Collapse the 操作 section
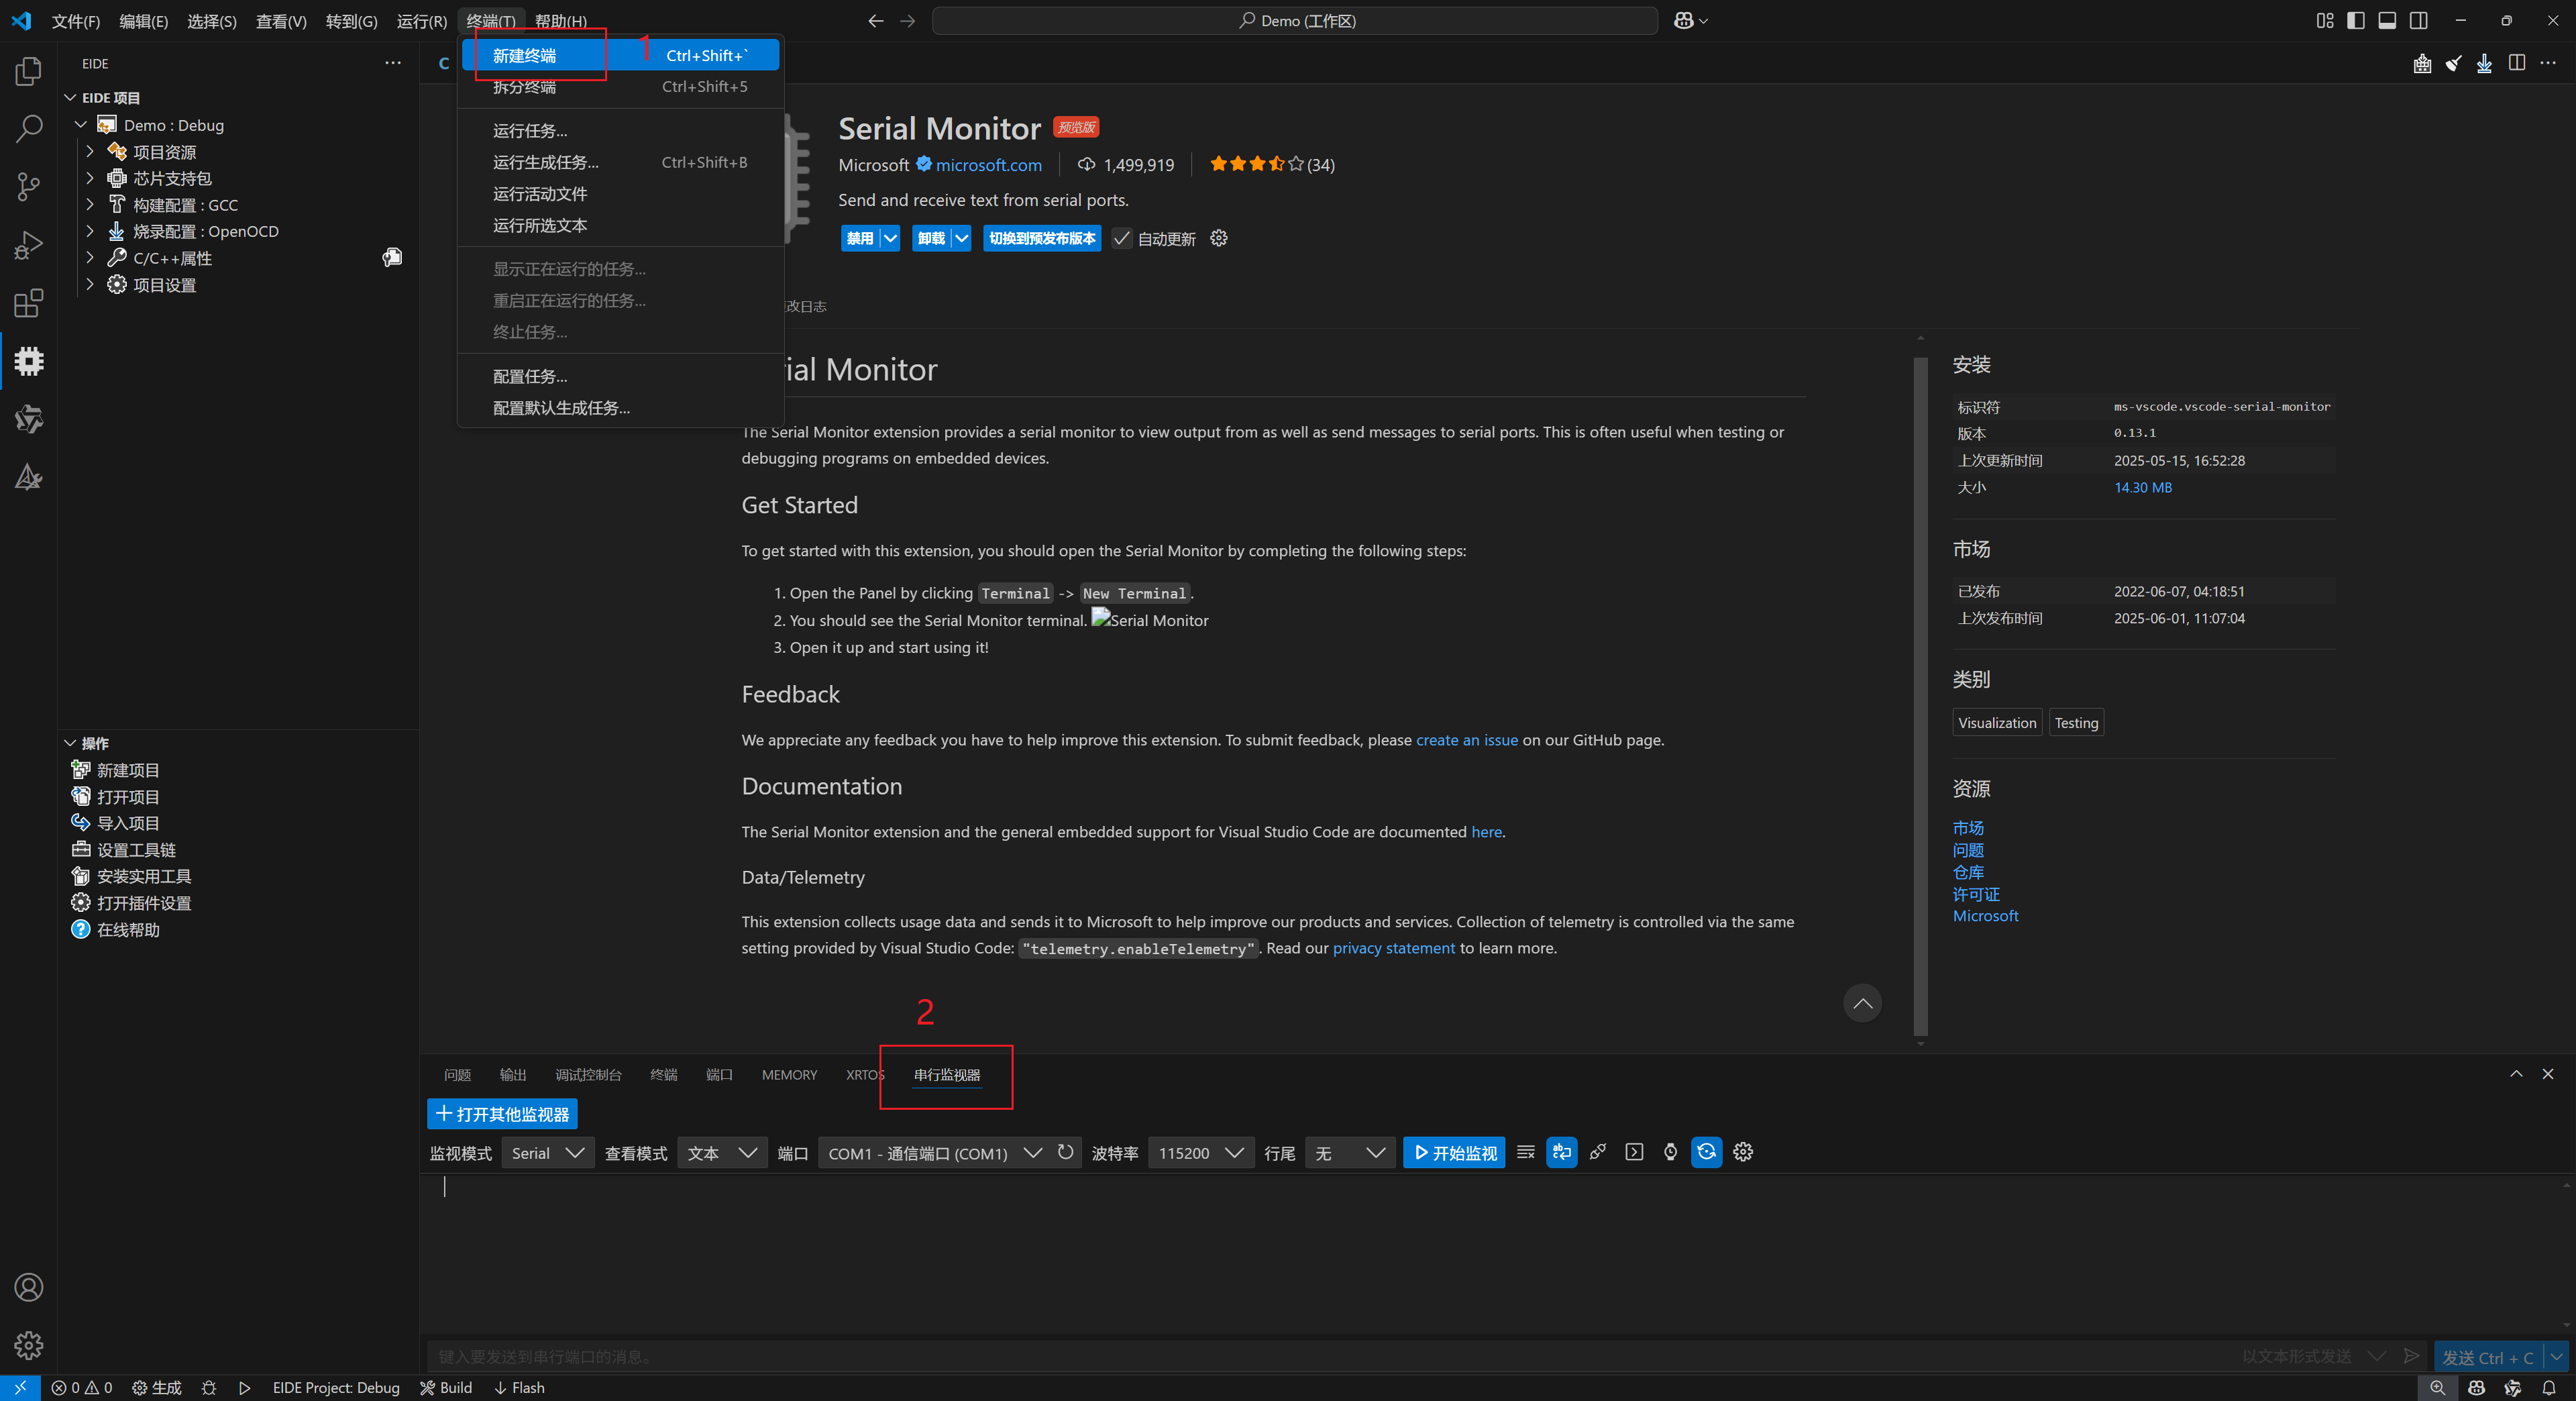 70,743
